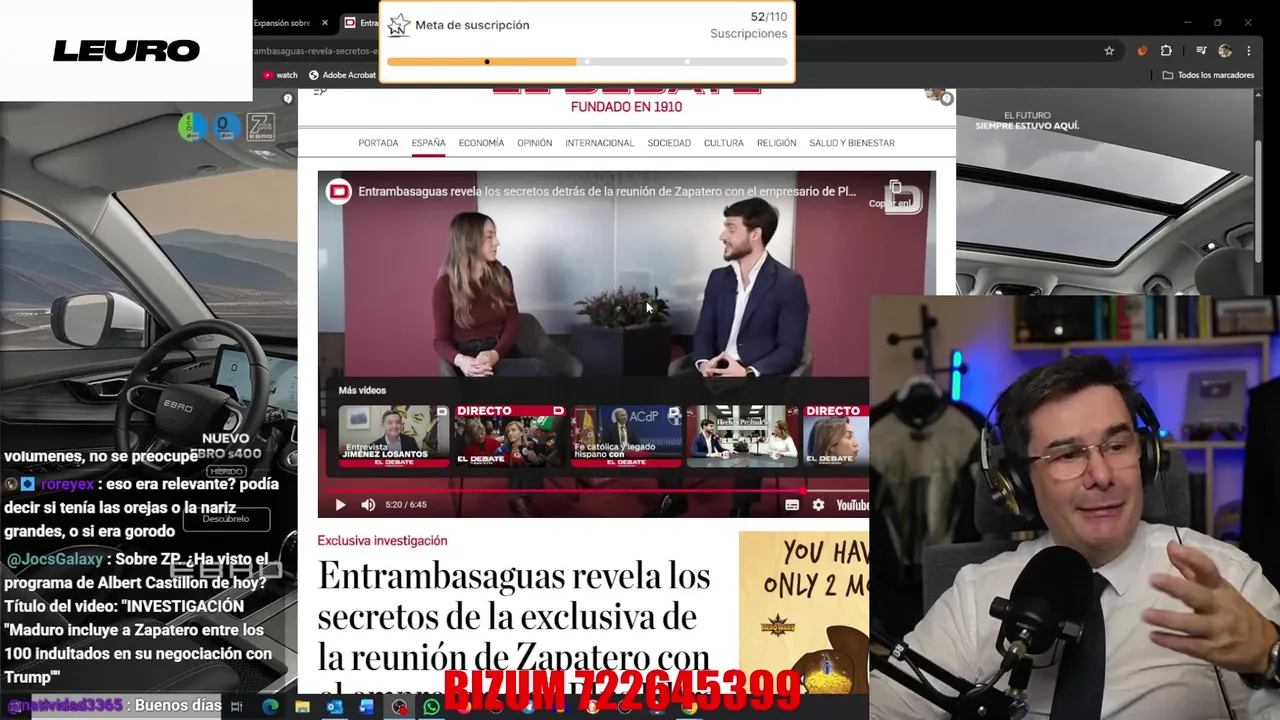The height and width of the screenshot is (720, 1280).
Task: Open the media control icon in Chrome toolbar
Action: [x=1201, y=51]
